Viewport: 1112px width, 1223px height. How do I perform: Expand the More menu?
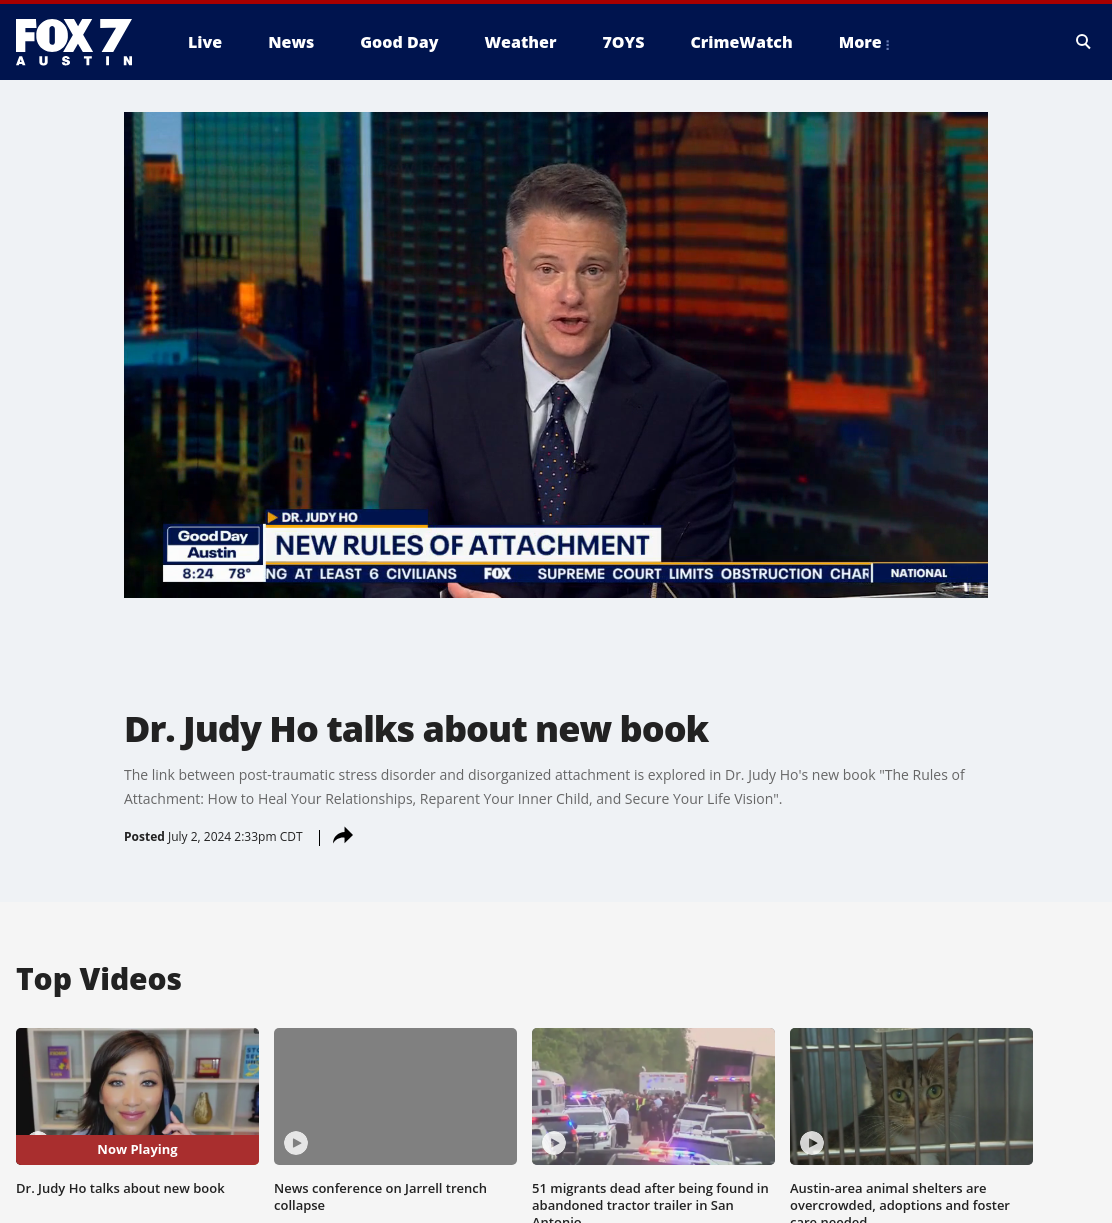pyautogui.click(x=864, y=42)
